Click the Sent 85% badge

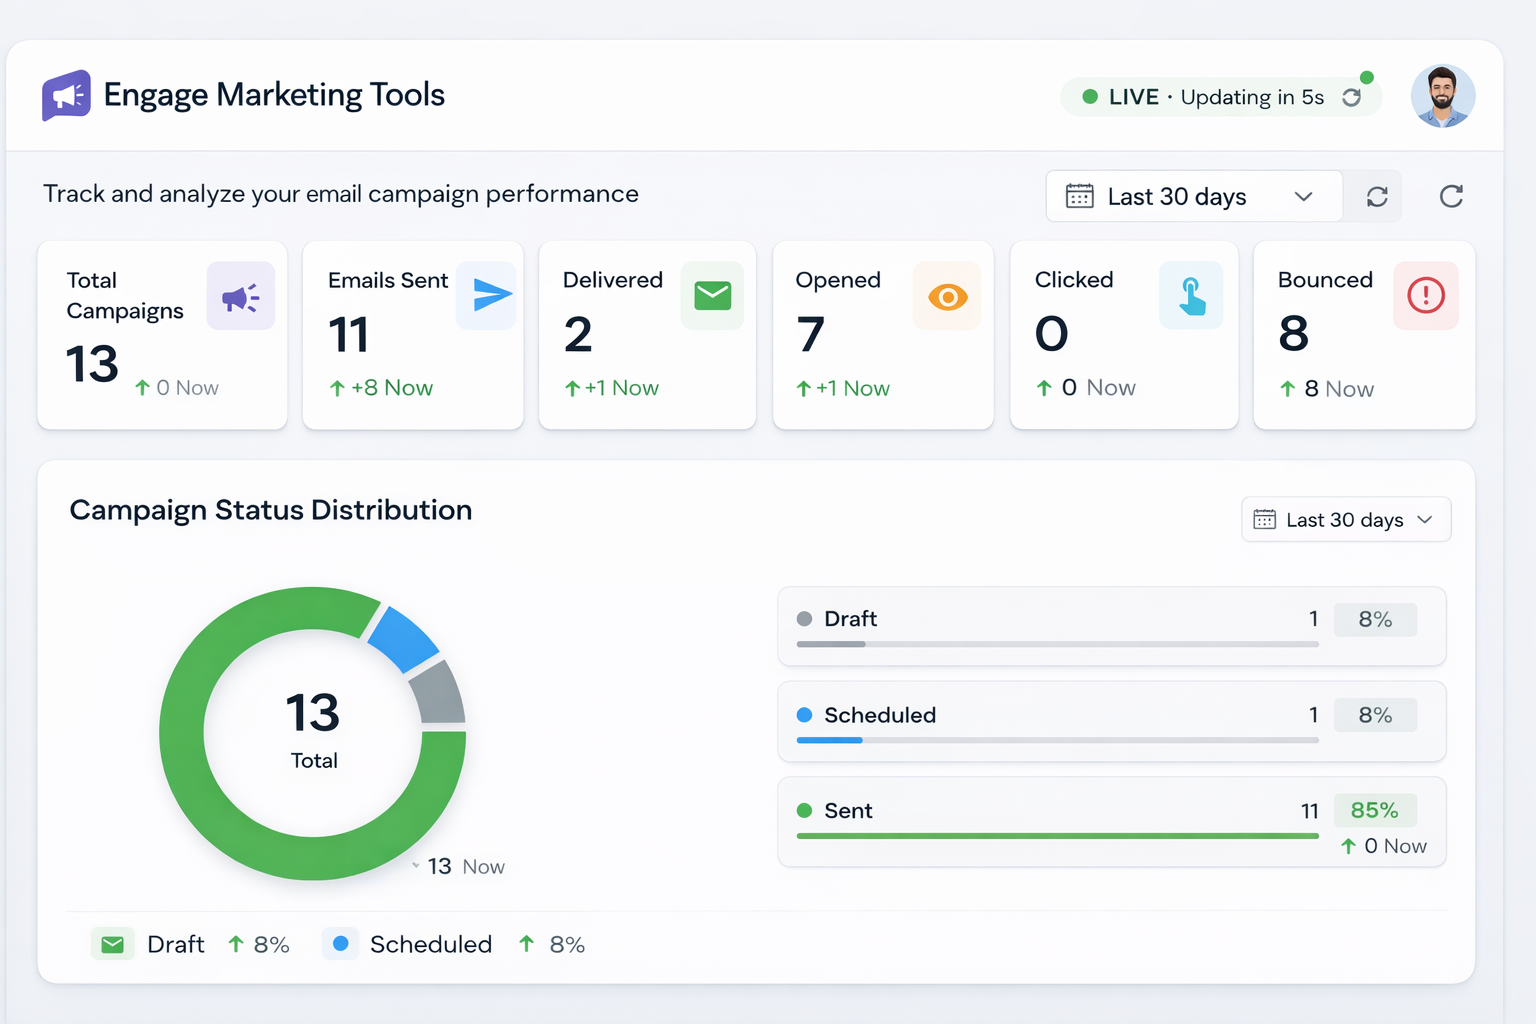1375,810
